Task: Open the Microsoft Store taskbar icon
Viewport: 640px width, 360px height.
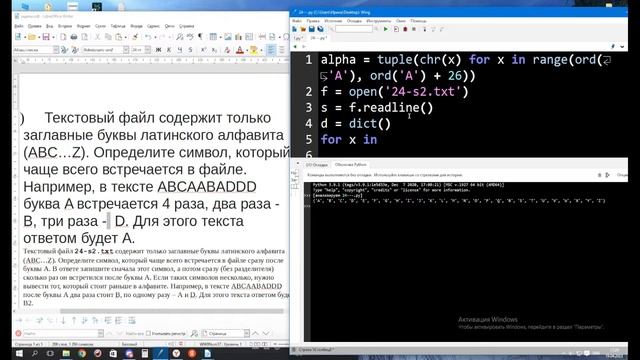Action: [x=113, y=353]
